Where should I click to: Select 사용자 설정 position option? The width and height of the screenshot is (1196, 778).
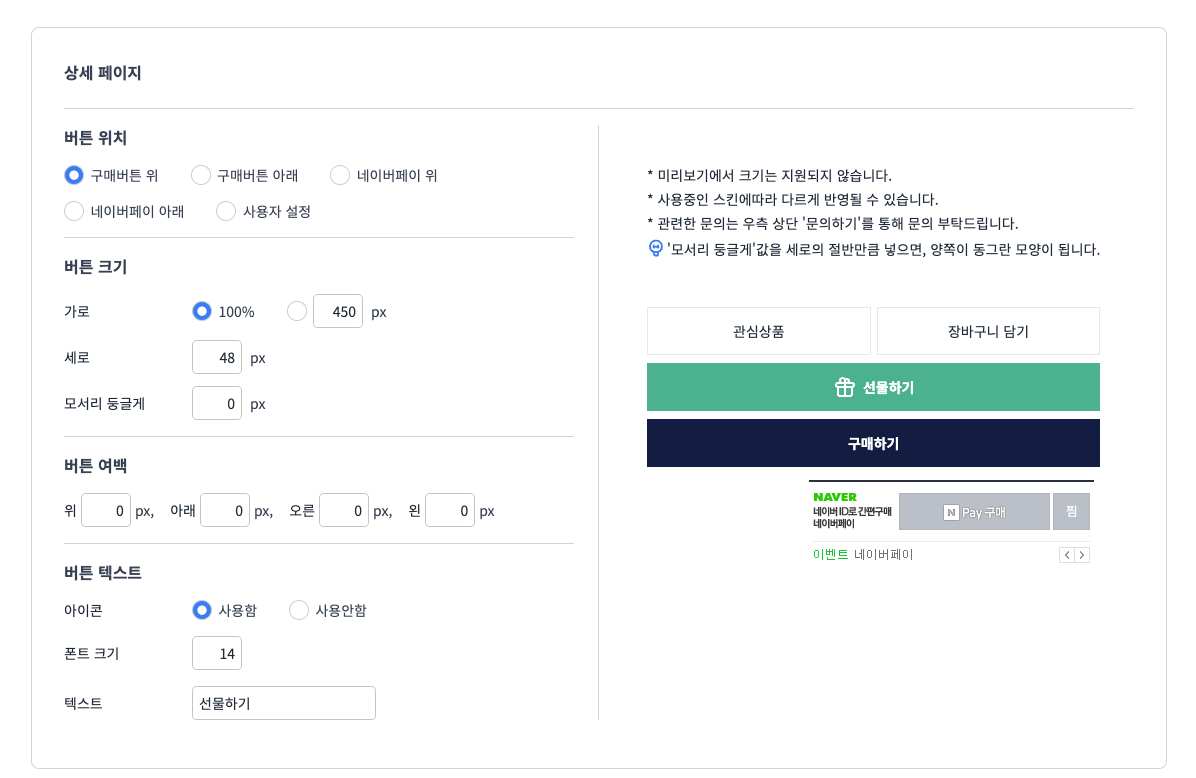227,211
